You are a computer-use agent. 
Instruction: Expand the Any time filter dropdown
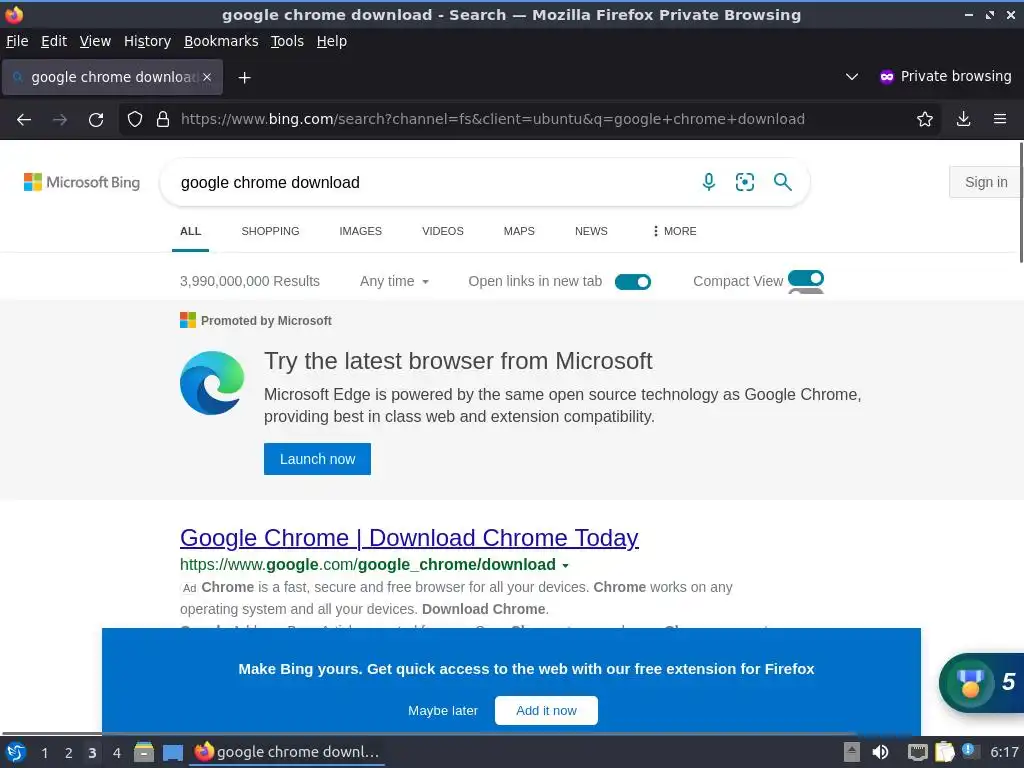[394, 281]
